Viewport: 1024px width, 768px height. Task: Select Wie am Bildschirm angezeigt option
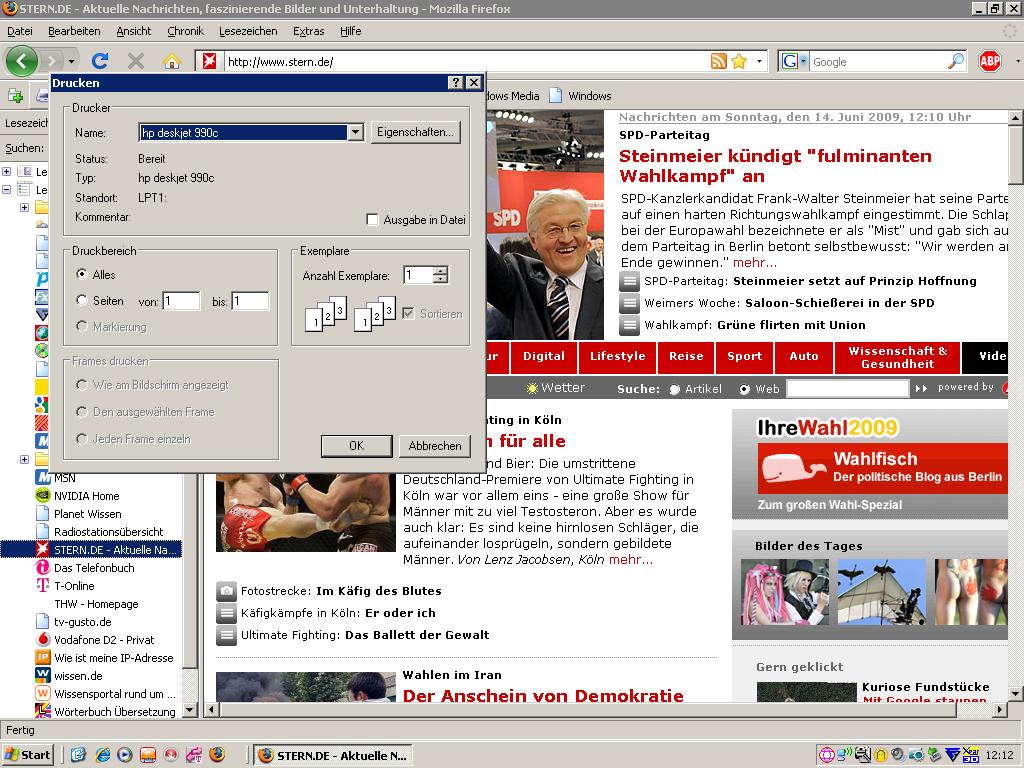pyautogui.click(x=82, y=385)
